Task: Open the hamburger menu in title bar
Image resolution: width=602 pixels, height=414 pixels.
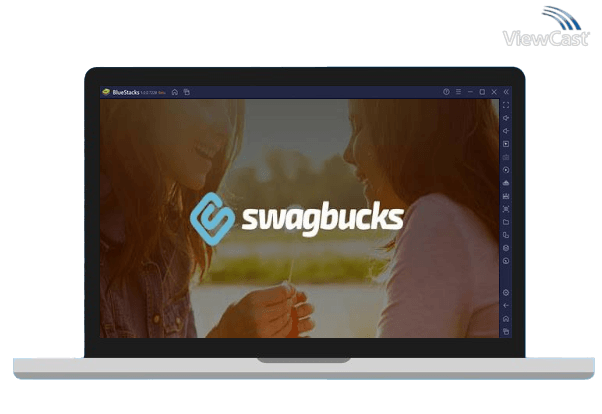Action: tap(458, 92)
